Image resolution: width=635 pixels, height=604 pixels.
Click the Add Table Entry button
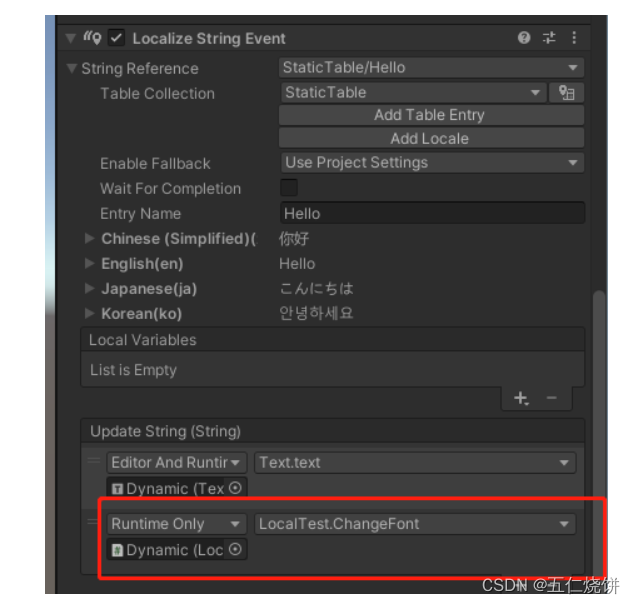point(431,115)
